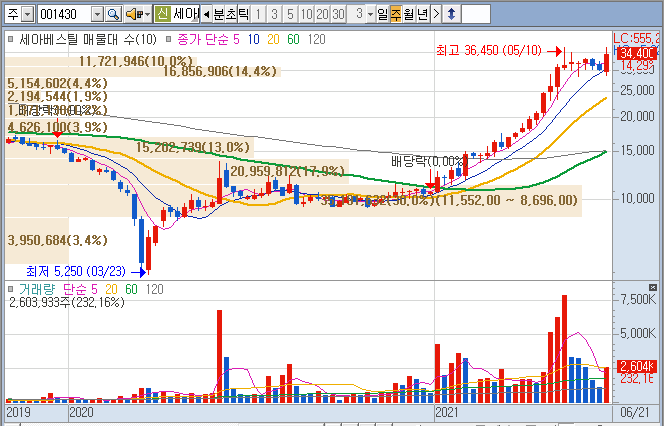Click the stock code field showing 001430
This screenshot has height=426, width=664.
(x=65, y=15)
